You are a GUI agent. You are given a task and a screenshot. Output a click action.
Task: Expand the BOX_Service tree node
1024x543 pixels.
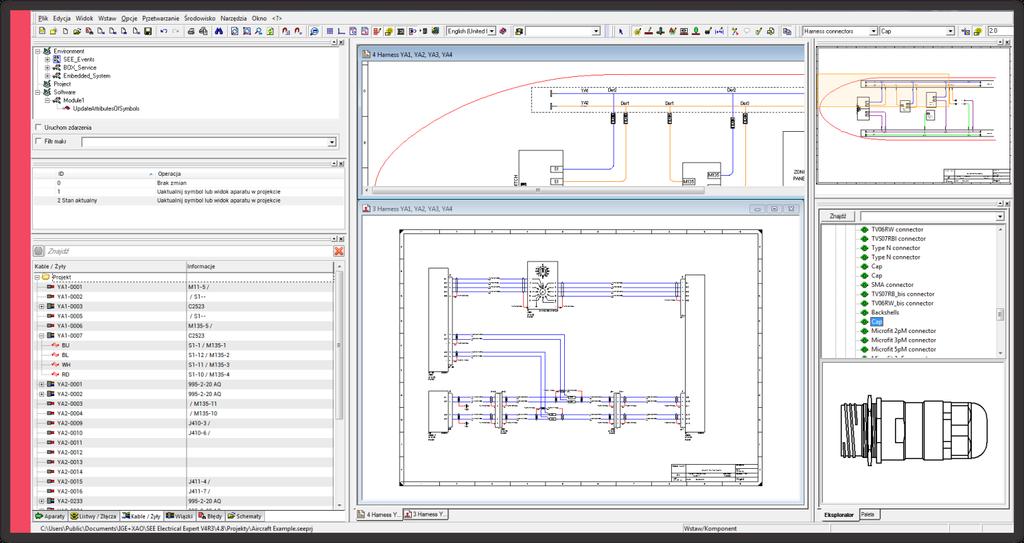pos(48,67)
